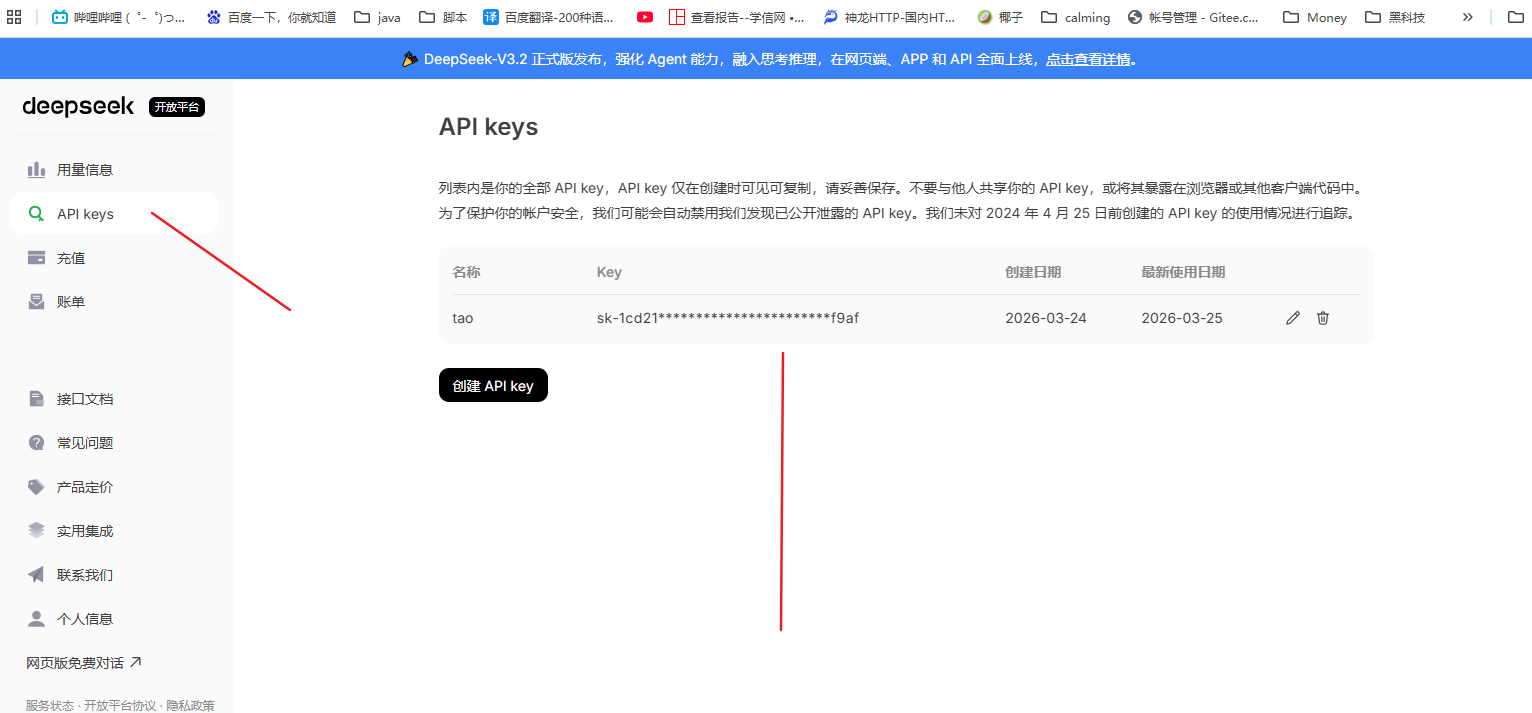1532x713 pixels.
Task: Open 常见问题 page
Action: (x=113, y=443)
